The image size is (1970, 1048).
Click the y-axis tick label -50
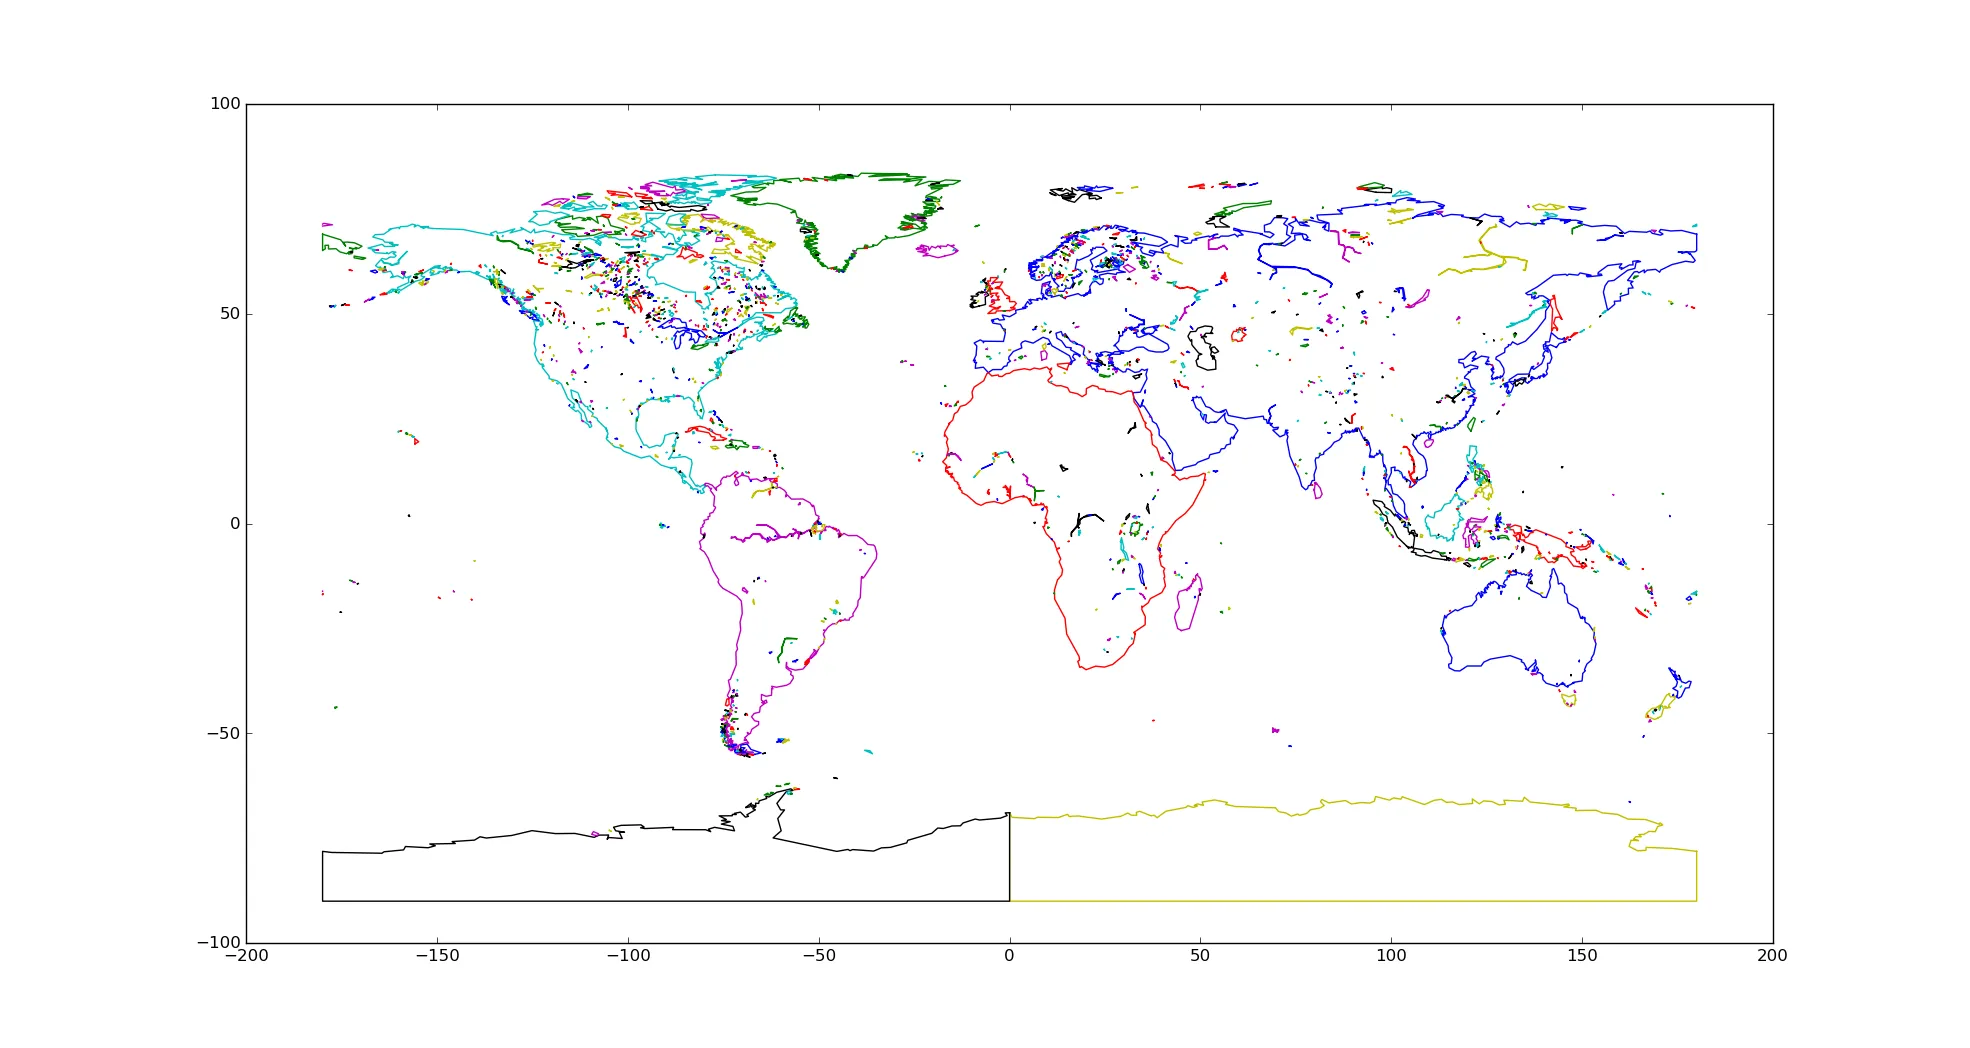click(x=224, y=733)
